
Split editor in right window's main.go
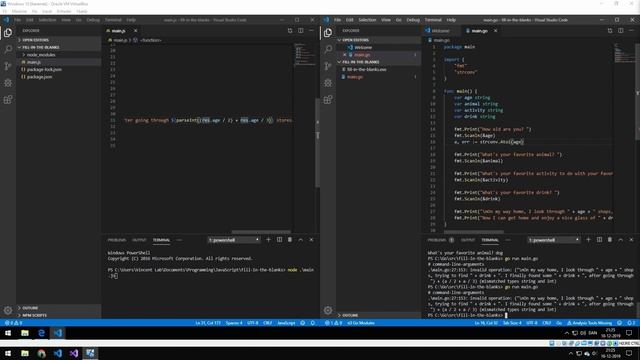point(620,31)
